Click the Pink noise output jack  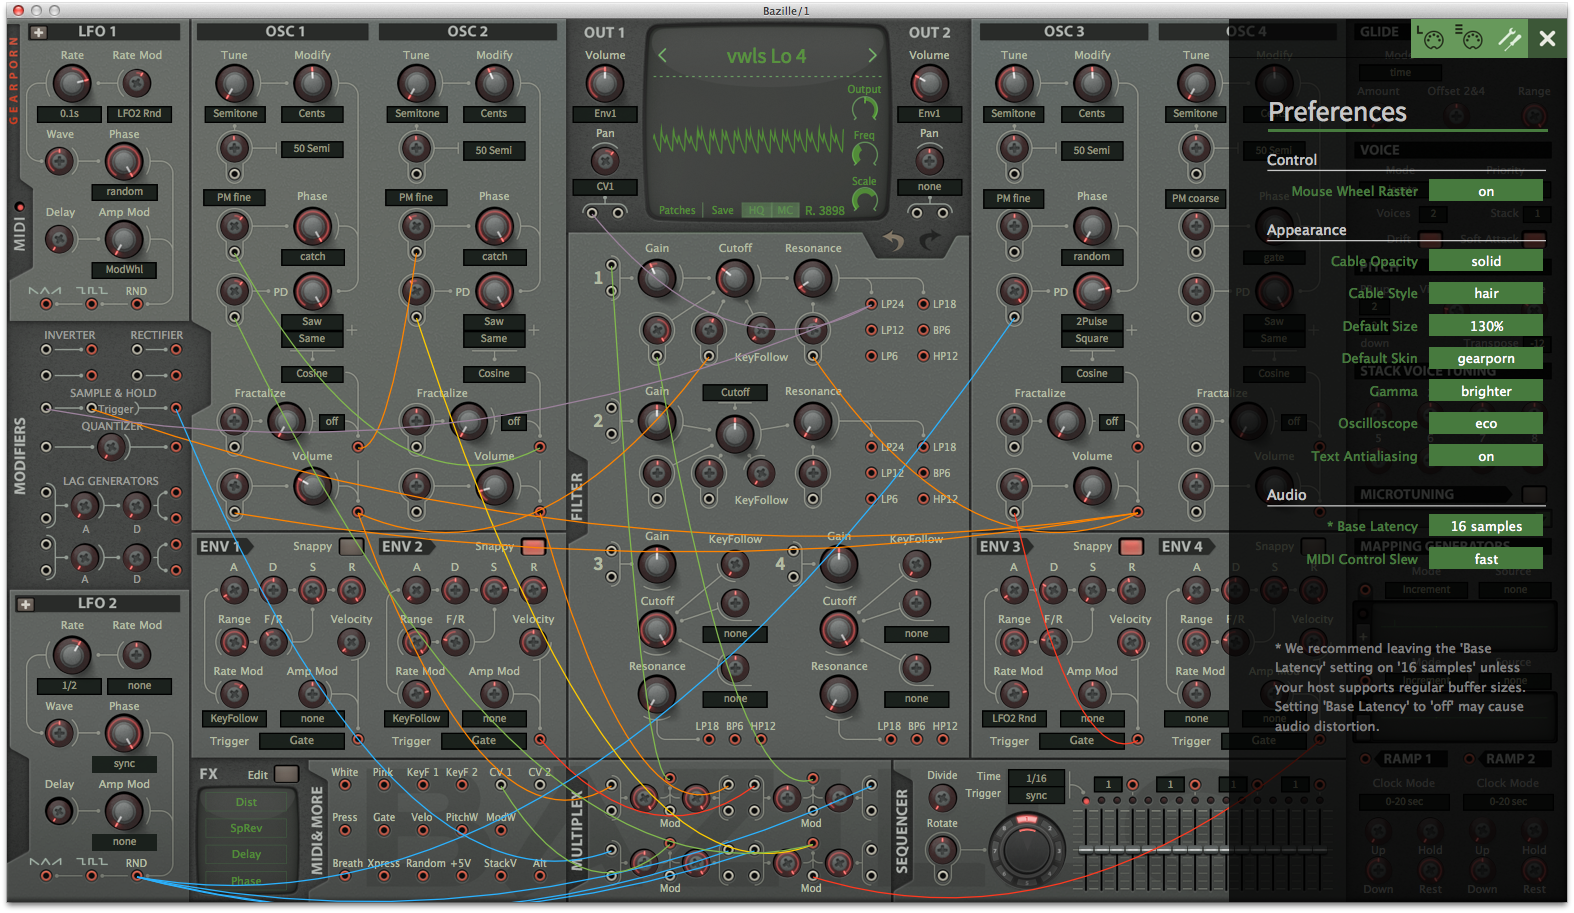coord(383,786)
